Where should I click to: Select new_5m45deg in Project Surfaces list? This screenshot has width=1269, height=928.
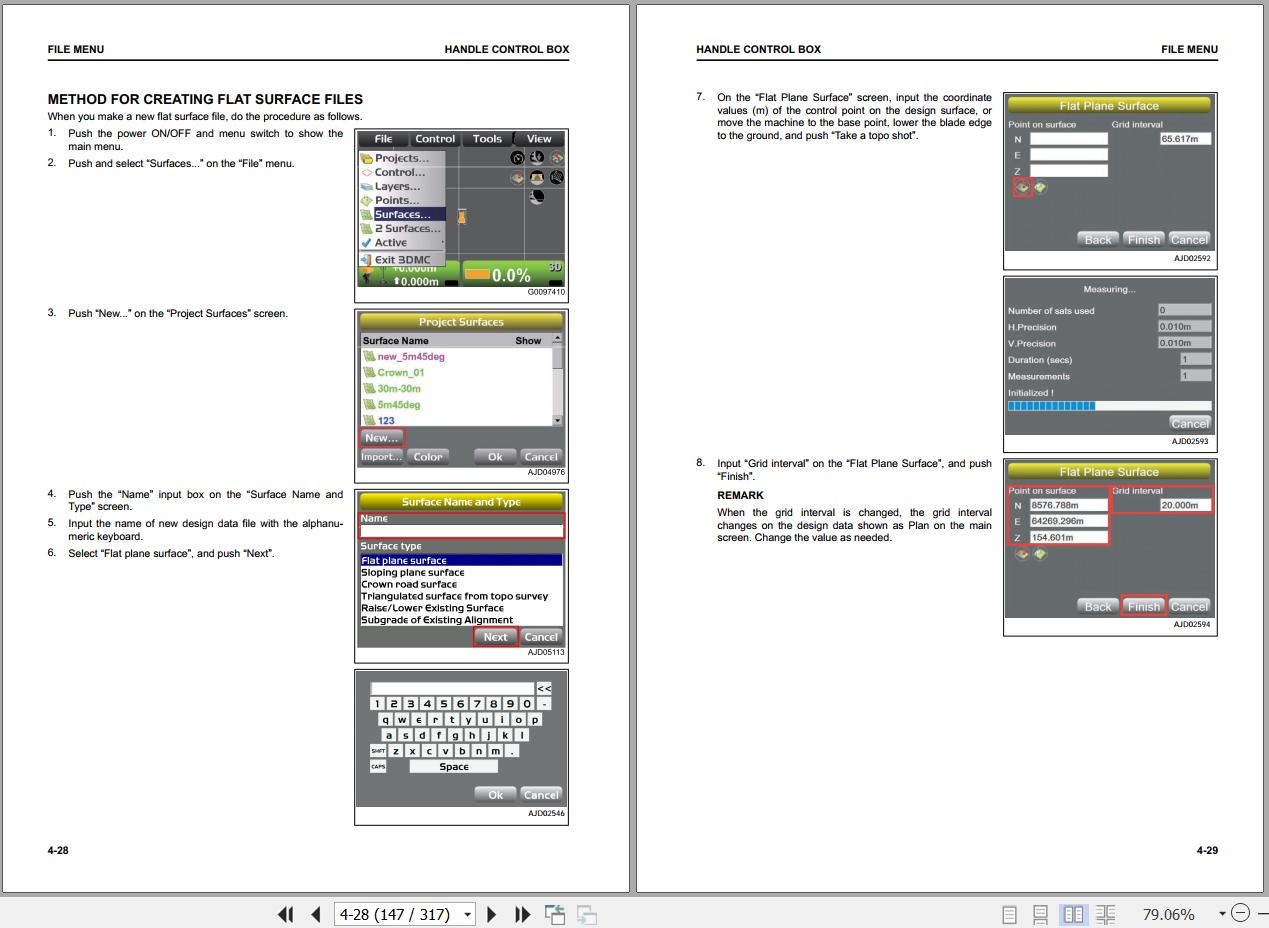point(410,356)
